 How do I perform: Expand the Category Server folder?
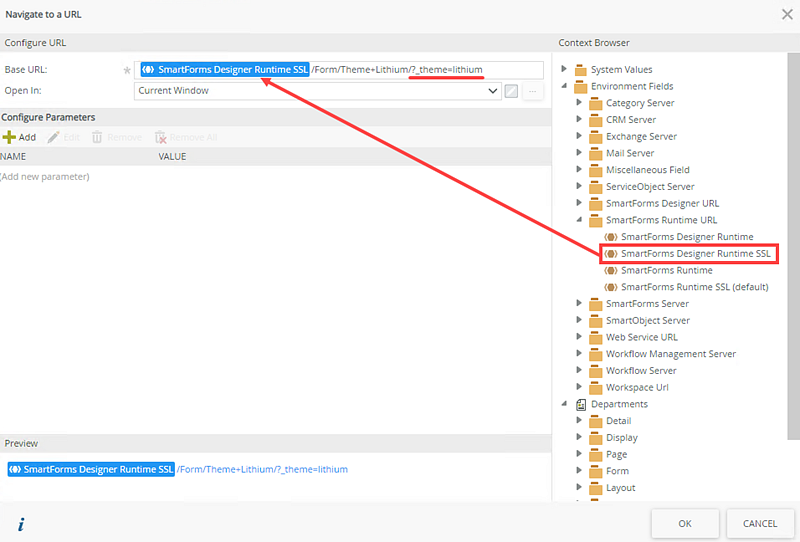click(x=580, y=103)
